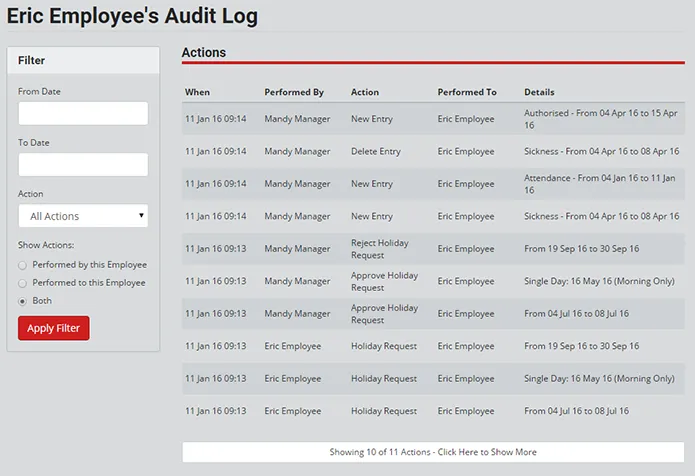Click the Apply Filter button
This screenshot has height=476, width=695.
(54, 328)
